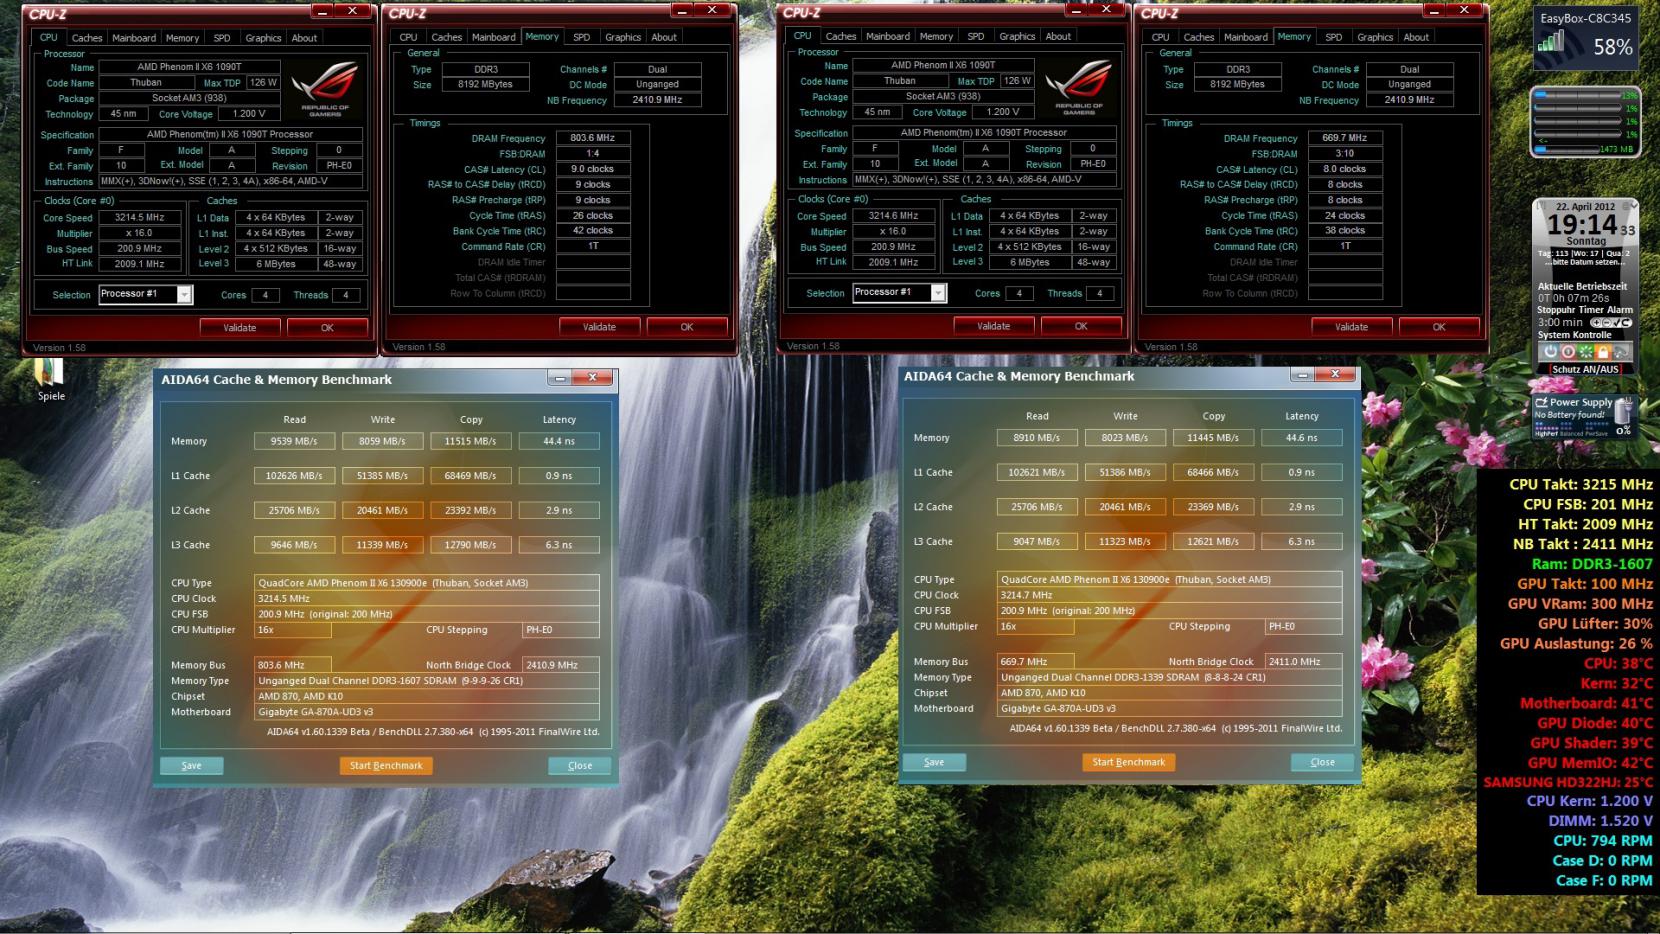Click Save in AIDA64 DDR3-1607 window
Image resolution: width=1660 pixels, height=934 pixels.
pos(191,765)
